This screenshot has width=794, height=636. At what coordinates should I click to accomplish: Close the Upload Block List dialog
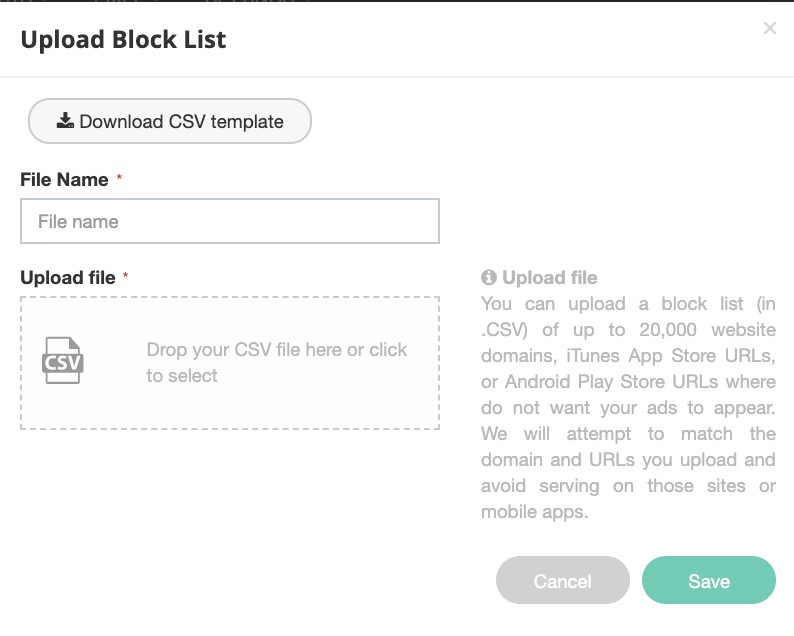click(770, 28)
